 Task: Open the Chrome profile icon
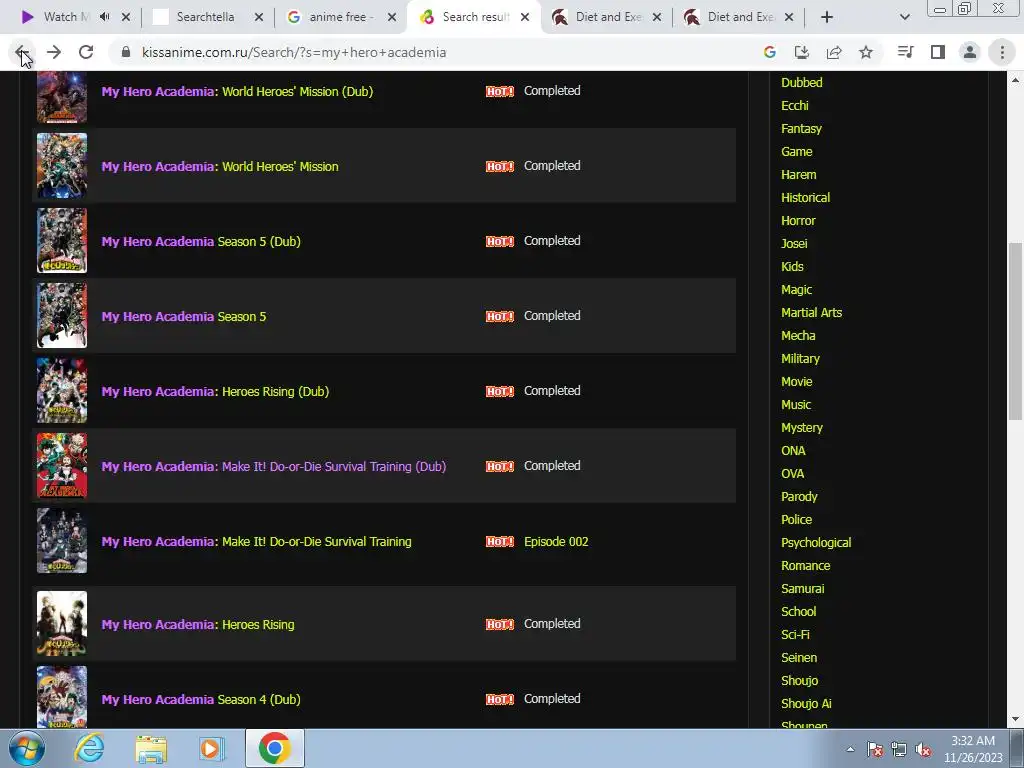coord(970,52)
